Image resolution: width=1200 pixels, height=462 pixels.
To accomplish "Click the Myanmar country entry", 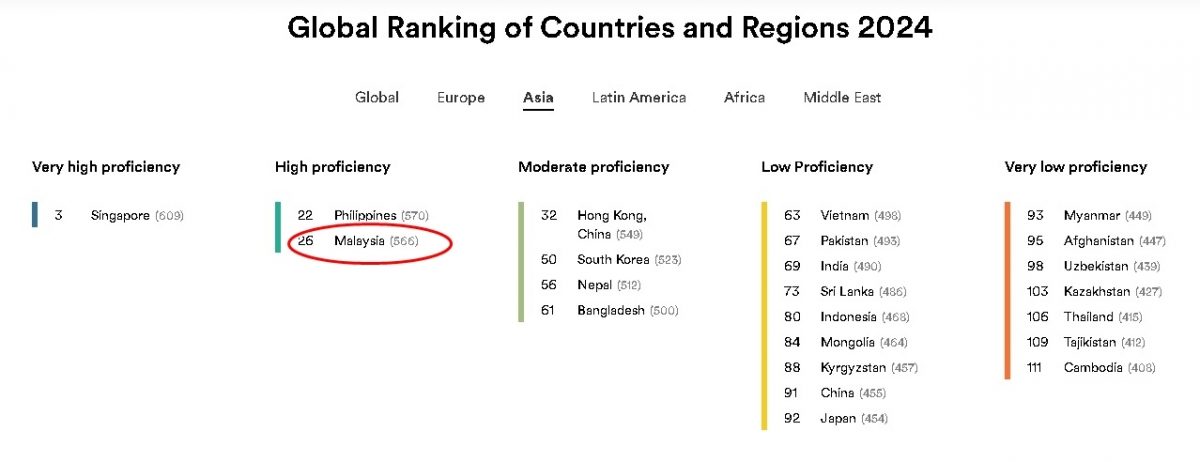I will point(1092,215).
